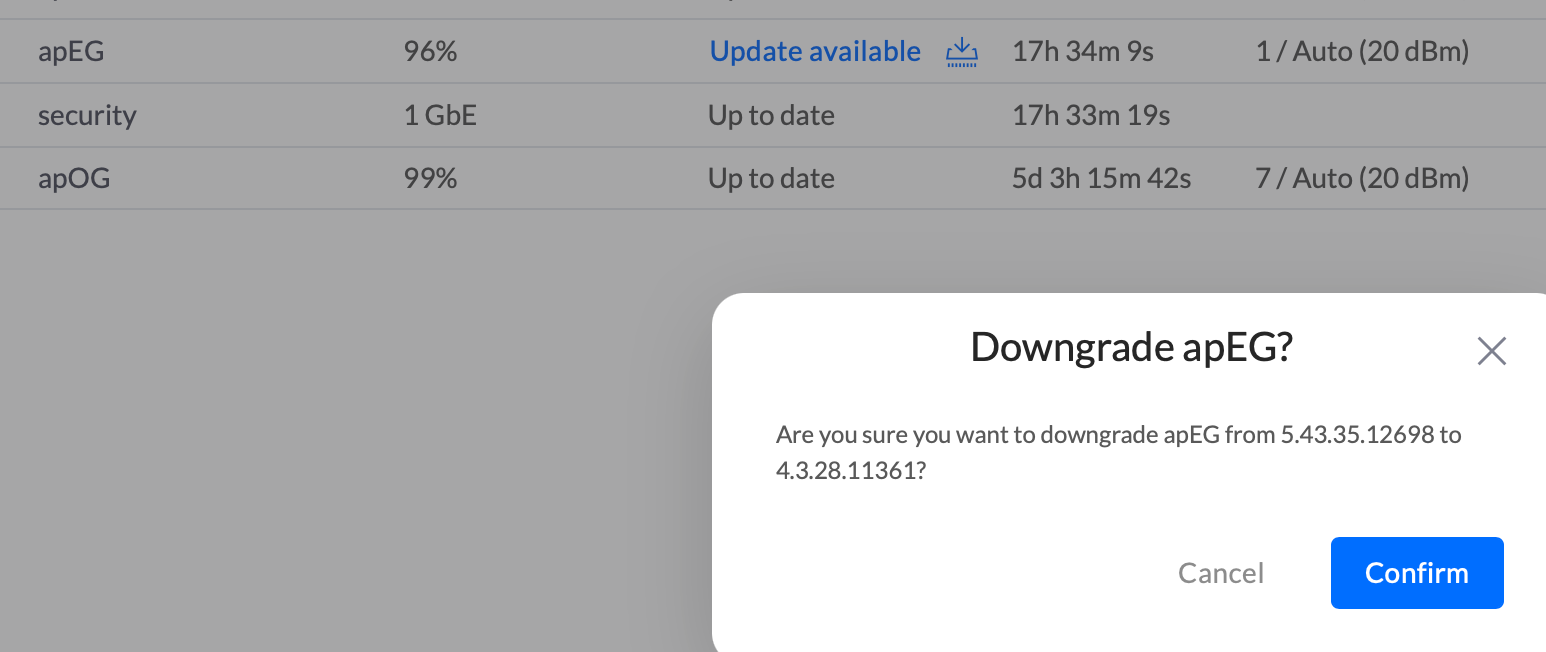The image size is (1546, 652).
Task: Click the Up to date status for security
Action: (x=771, y=115)
